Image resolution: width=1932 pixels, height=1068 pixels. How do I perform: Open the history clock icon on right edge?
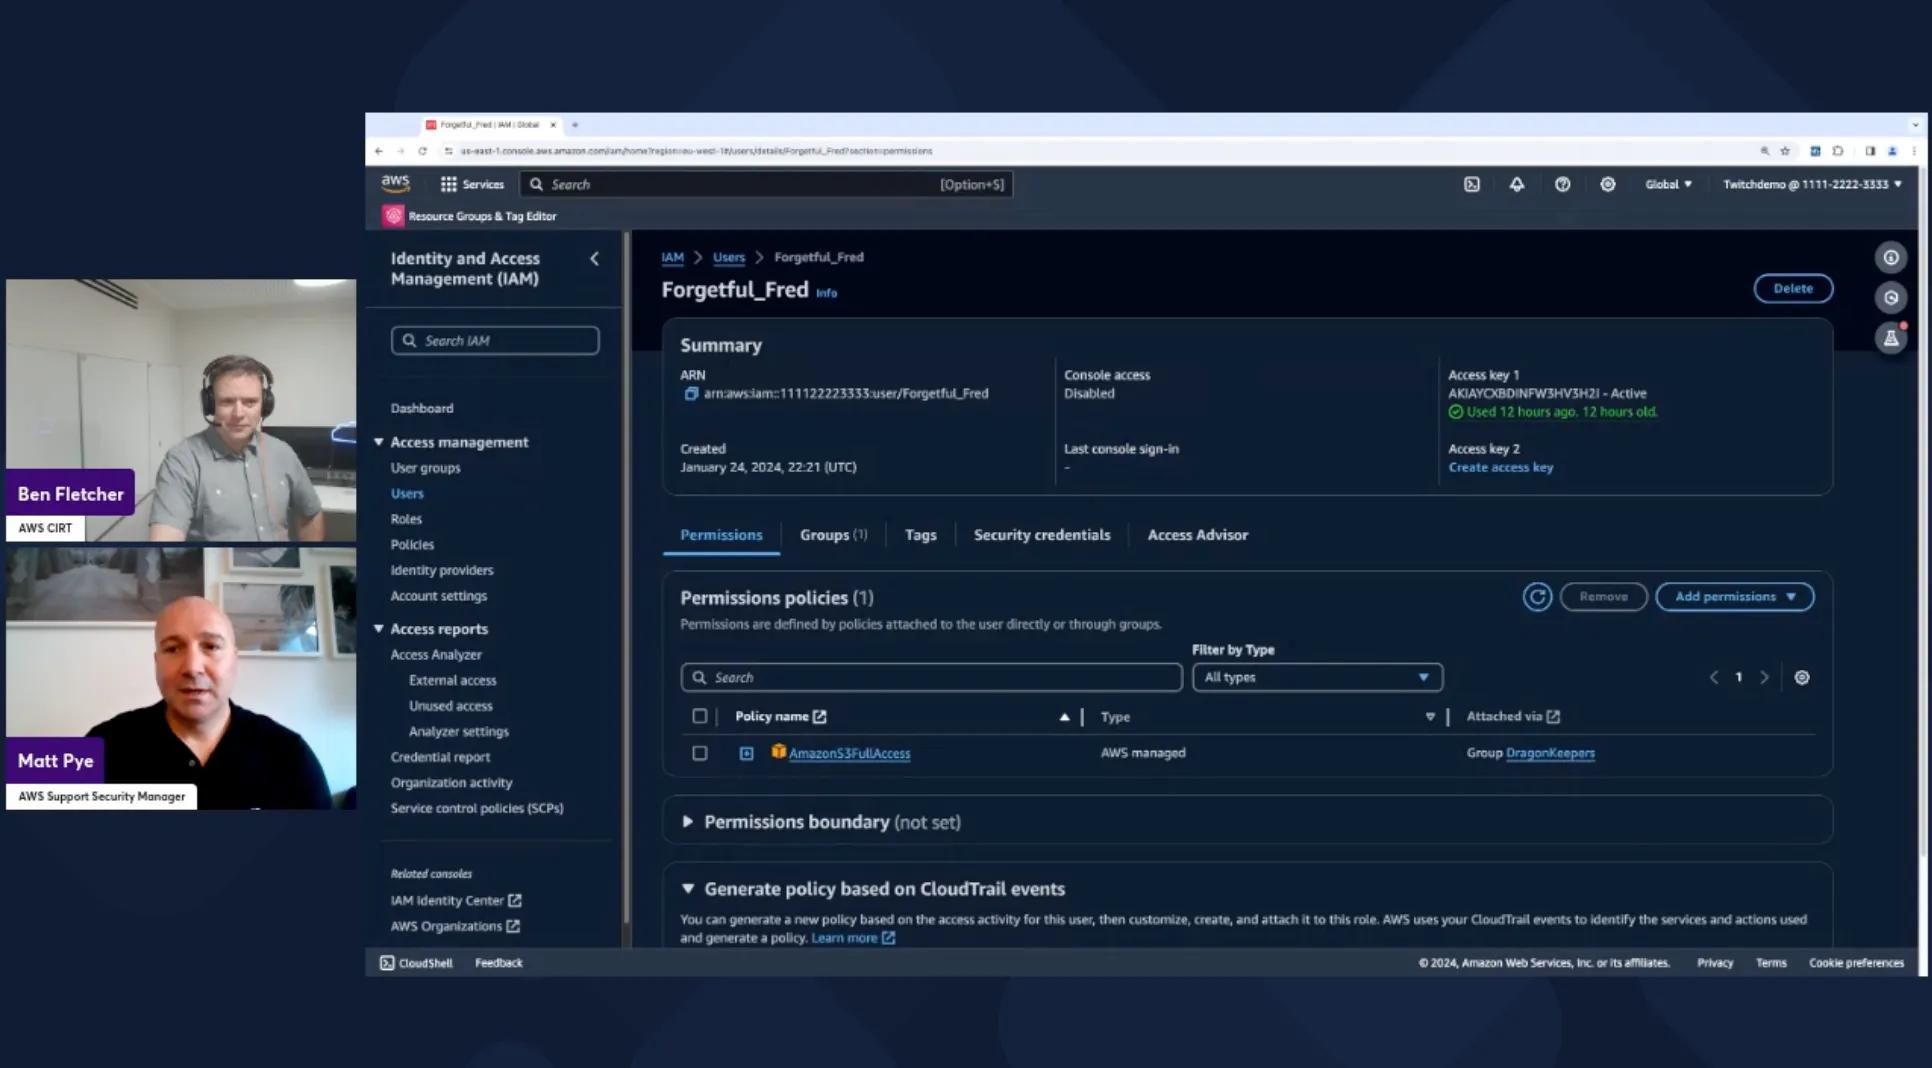(x=1891, y=298)
